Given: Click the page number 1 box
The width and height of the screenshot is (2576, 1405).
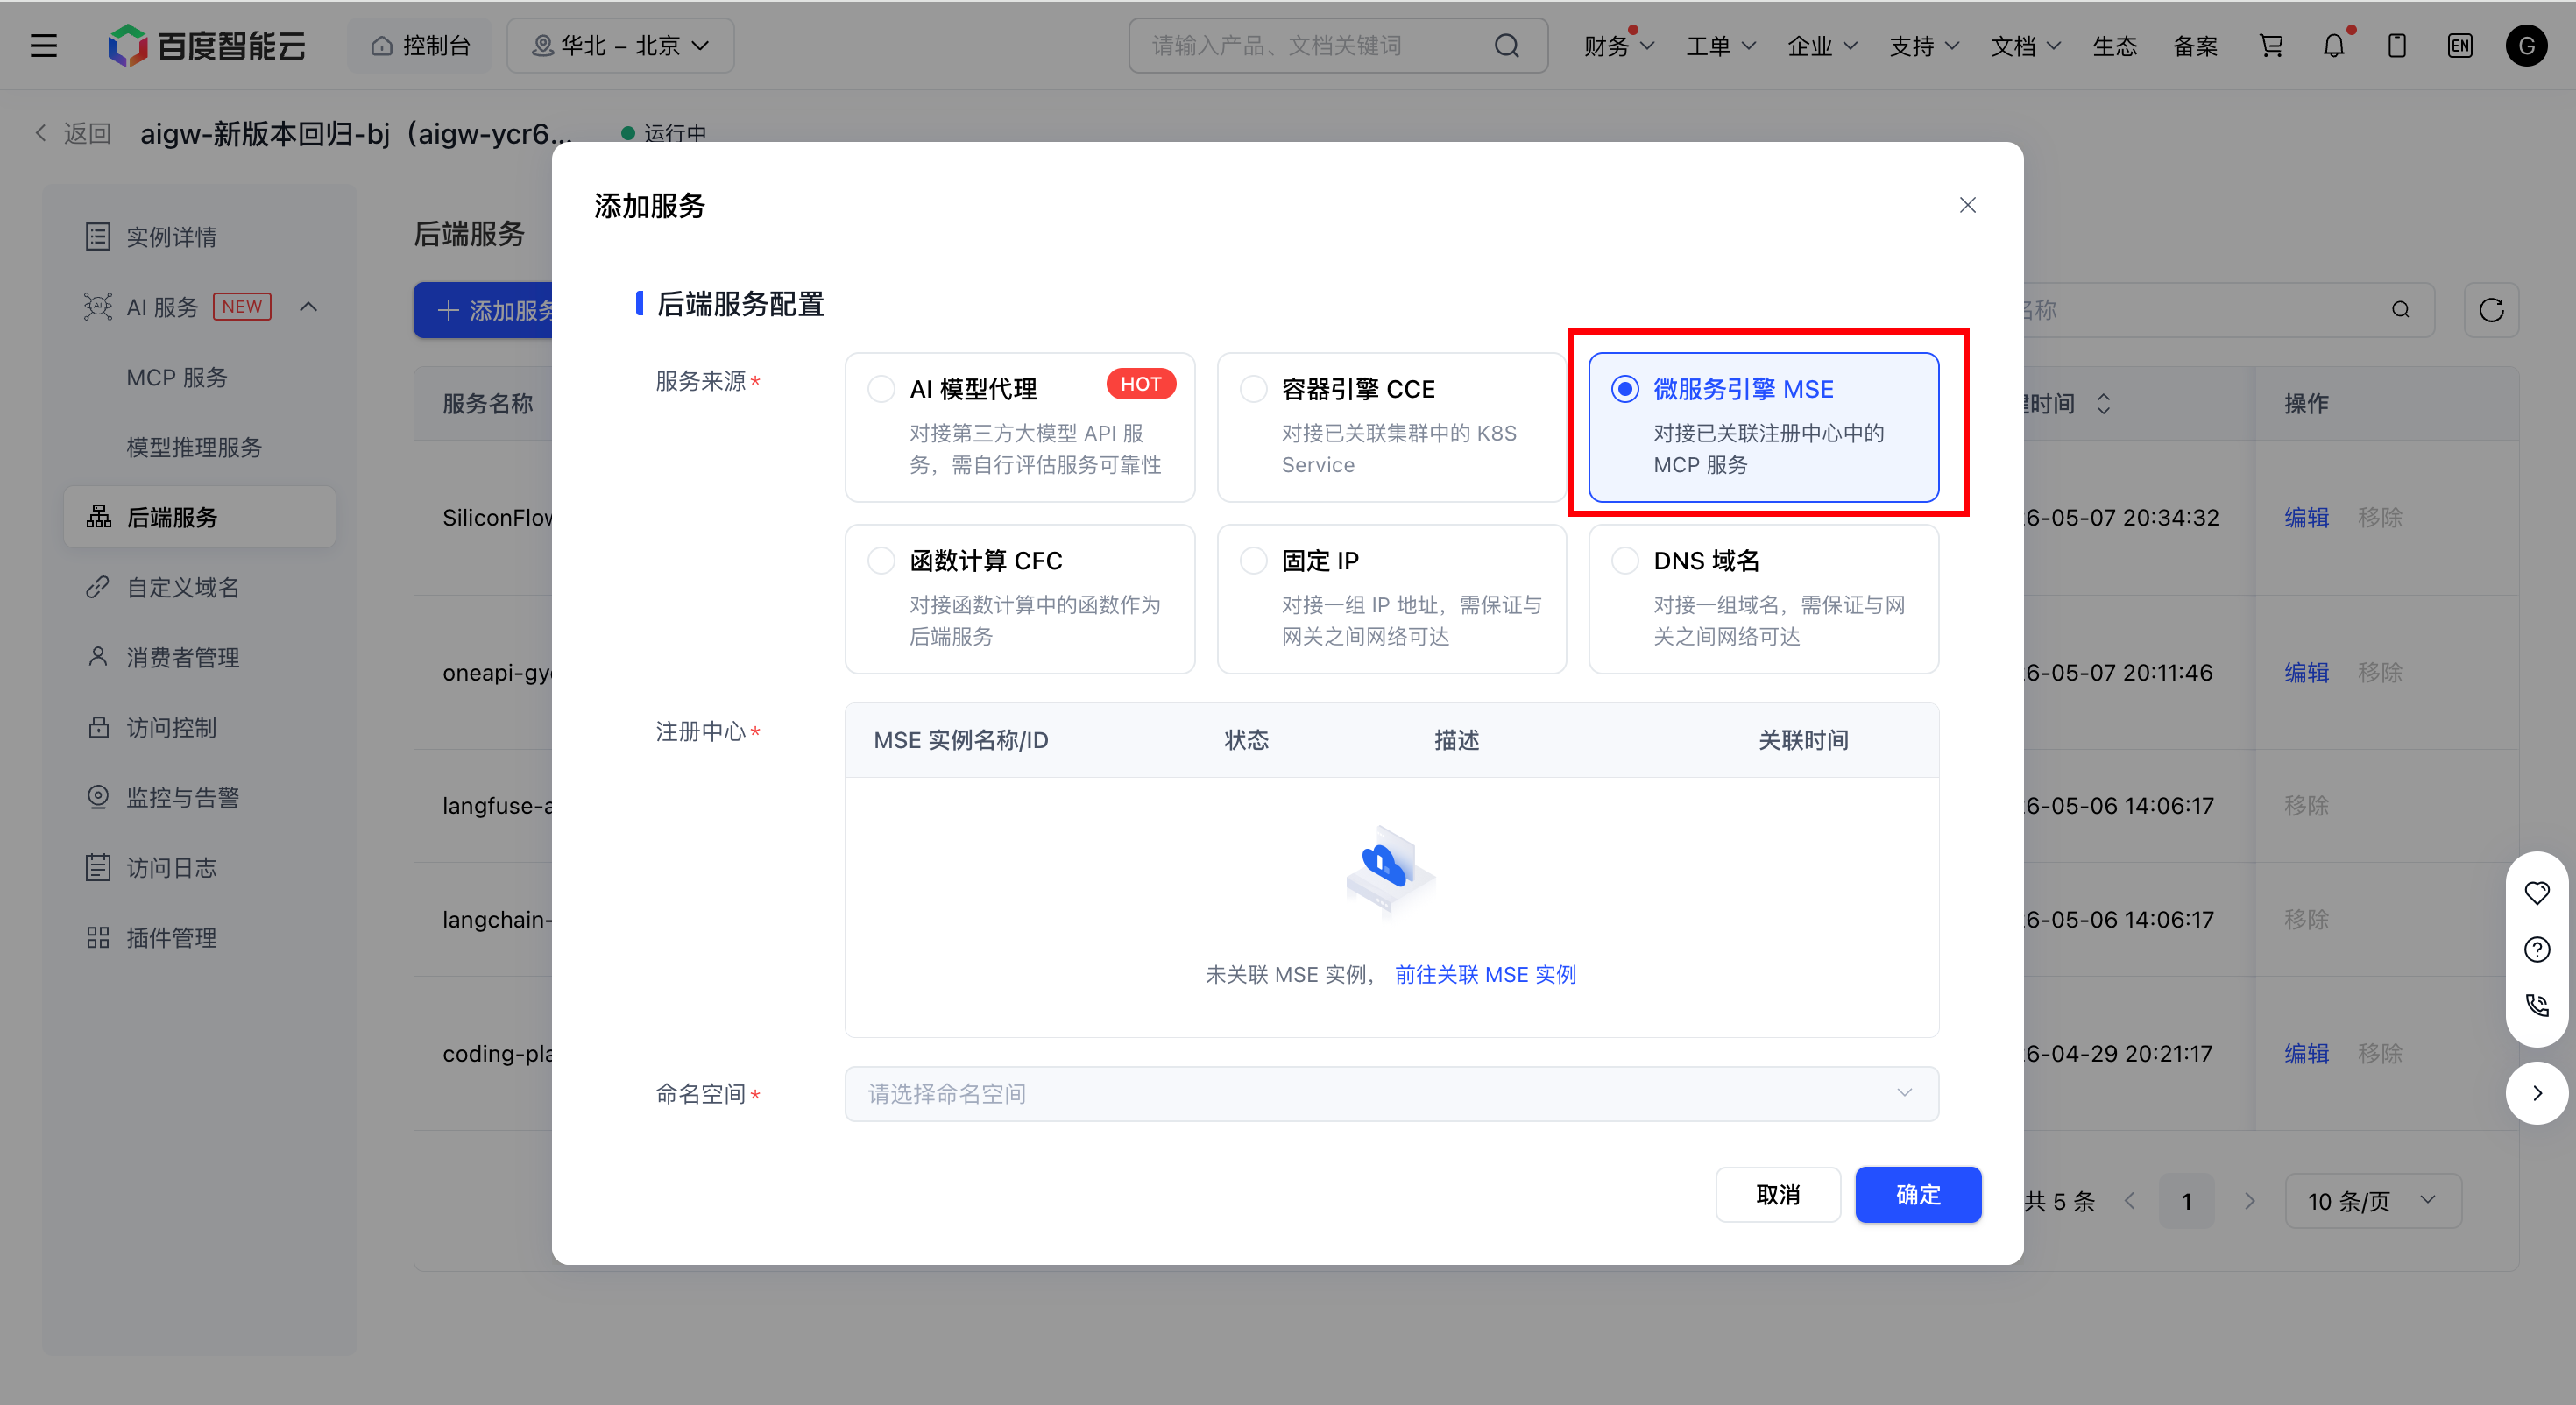Looking at the screenshot, I should pos(2186,1201).
